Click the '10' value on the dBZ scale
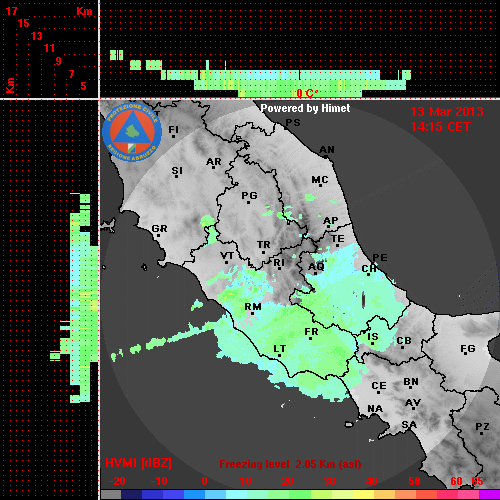This screenshot has height=500, width=500. (x=246, y=481)
